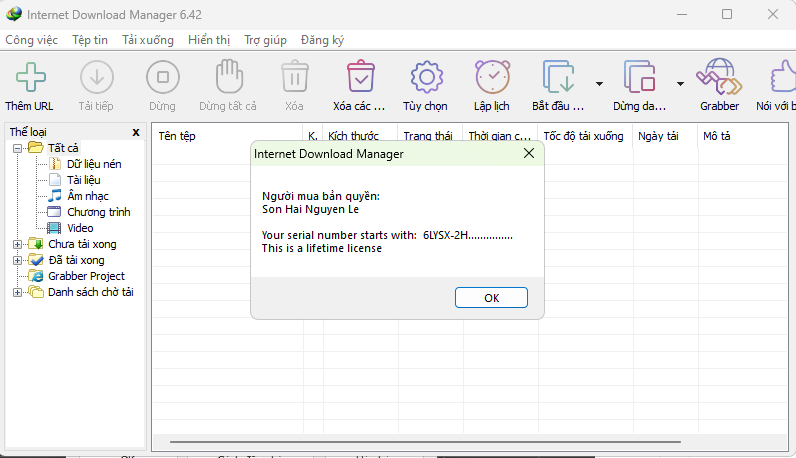Confirm the license dialog with OK
The width and height of the screenshot is (796, 458).
coord(491,298)
